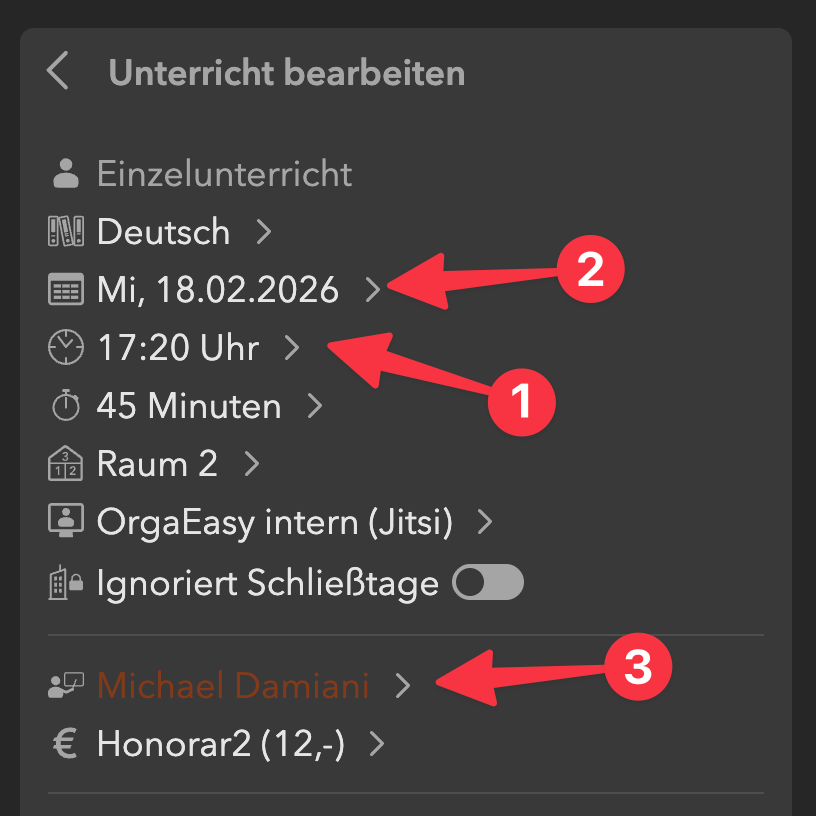
Task: Click the closed-building icon beside Ignoriert Schließtage
Action: [66, 583]
